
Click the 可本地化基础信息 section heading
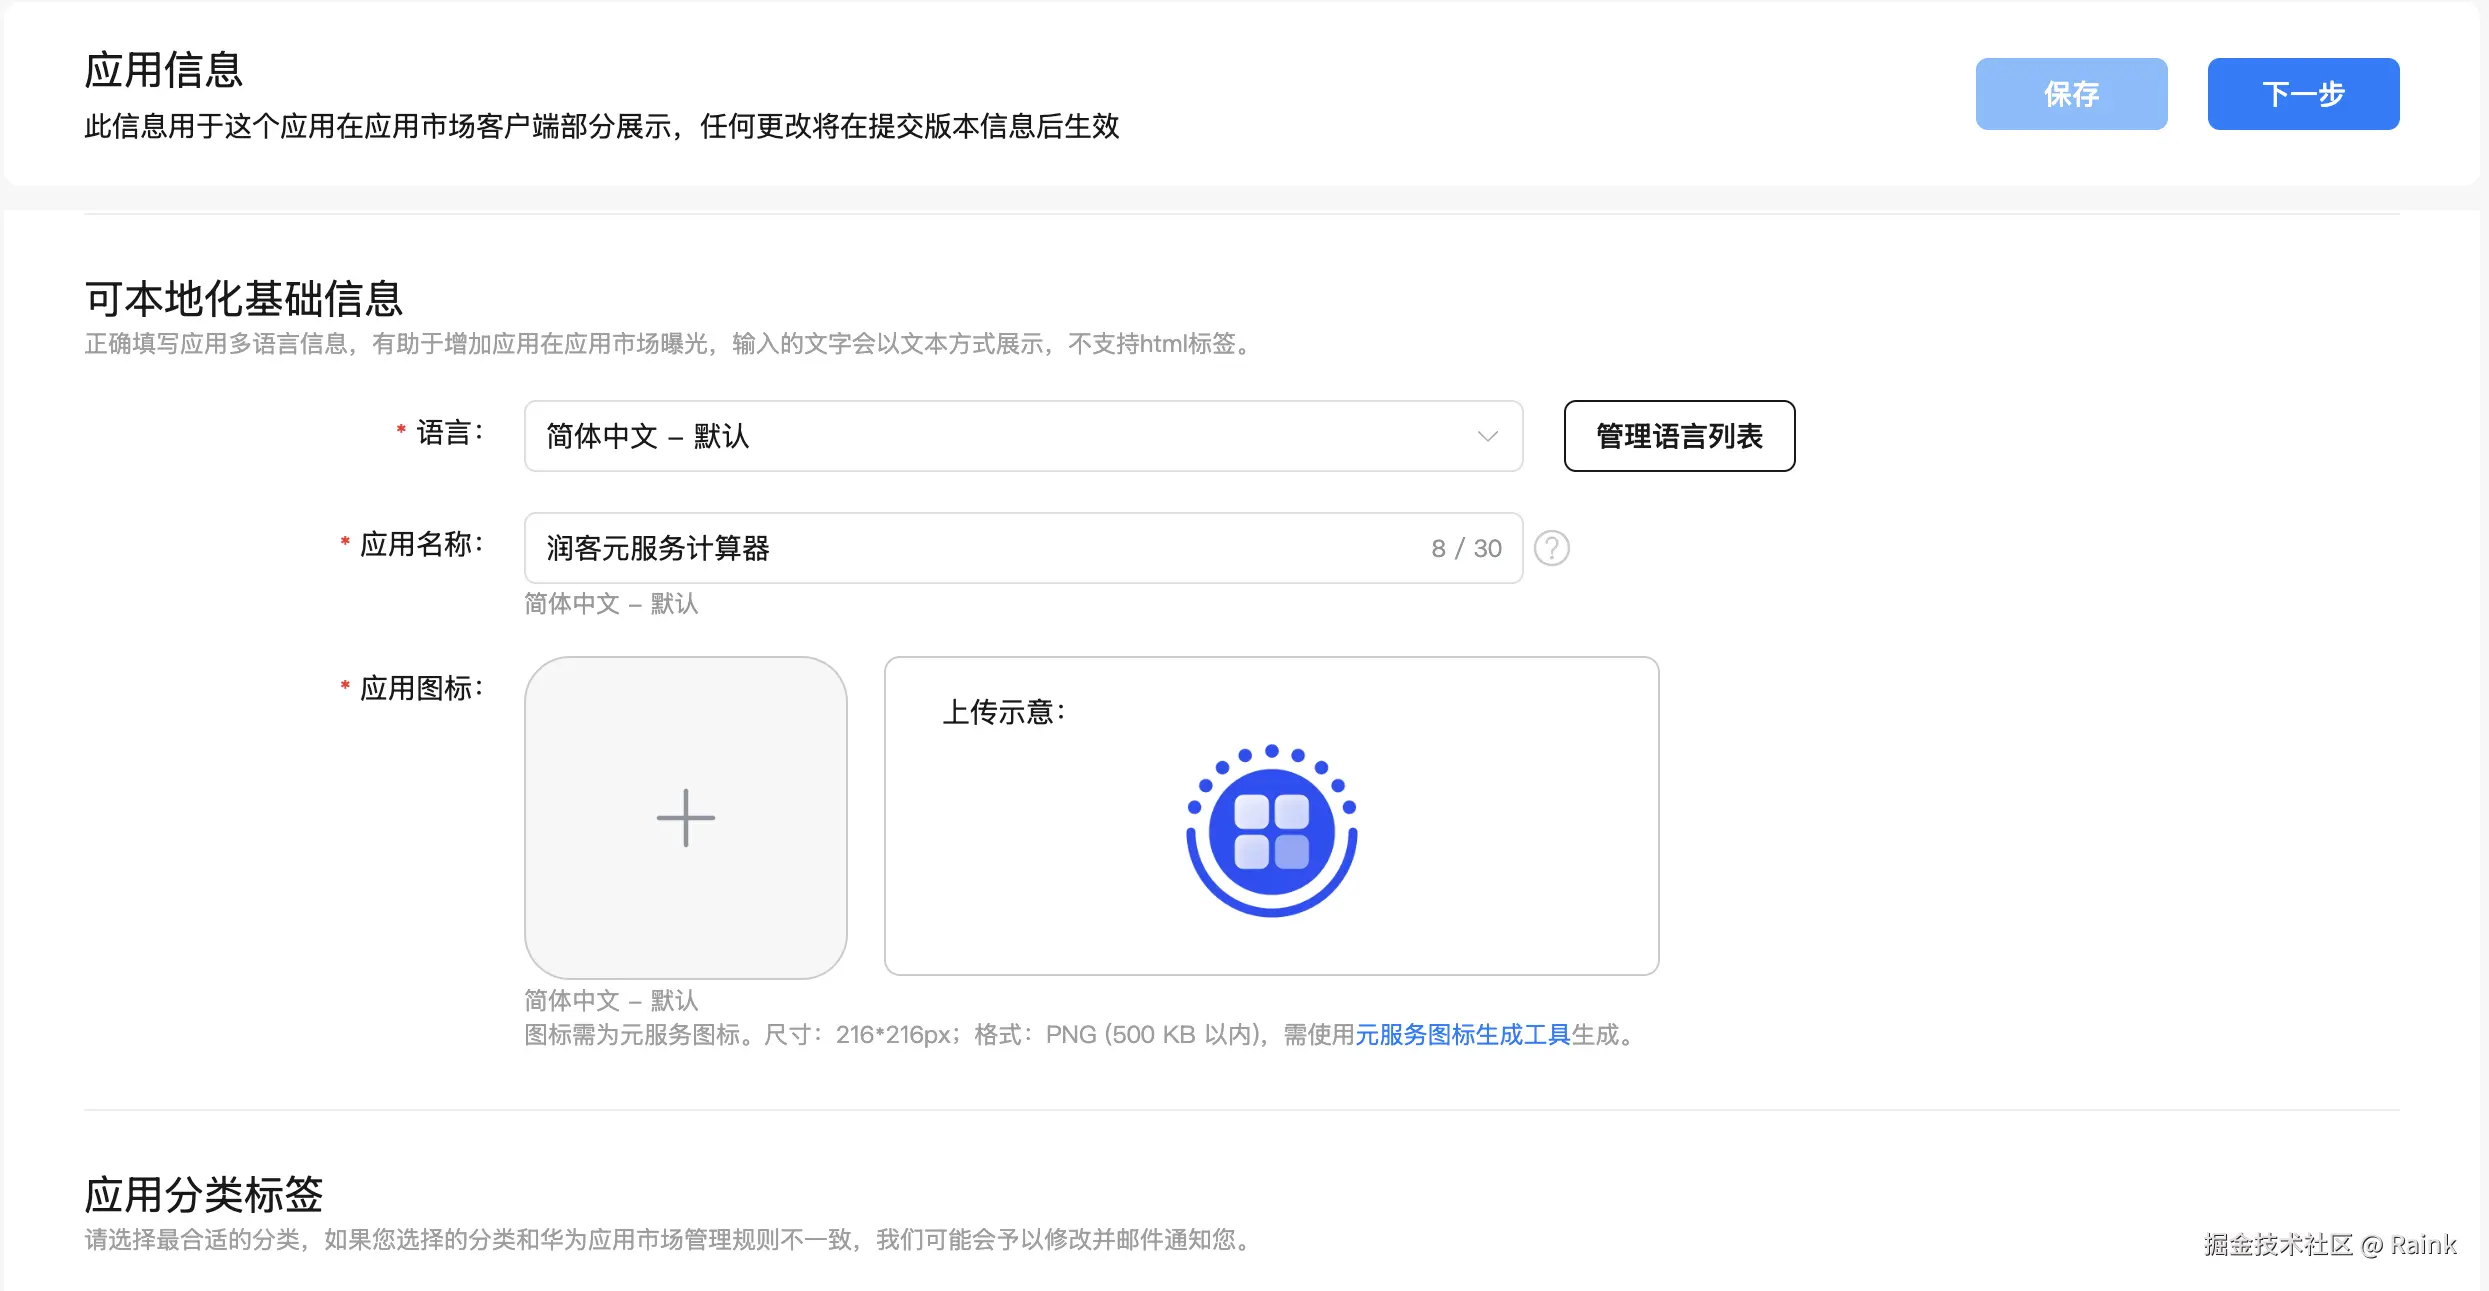point(243,299)
